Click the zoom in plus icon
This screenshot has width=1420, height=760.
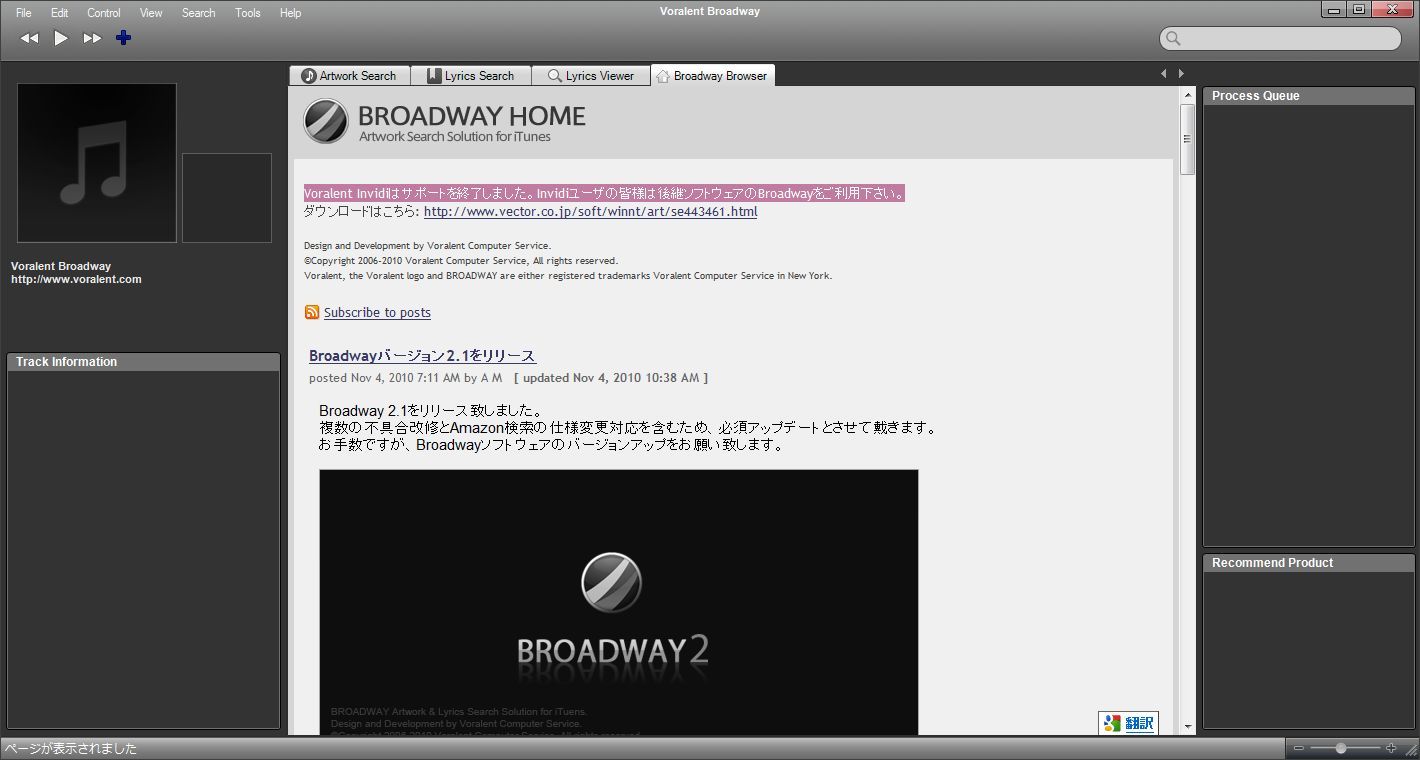click(1391, 748)
